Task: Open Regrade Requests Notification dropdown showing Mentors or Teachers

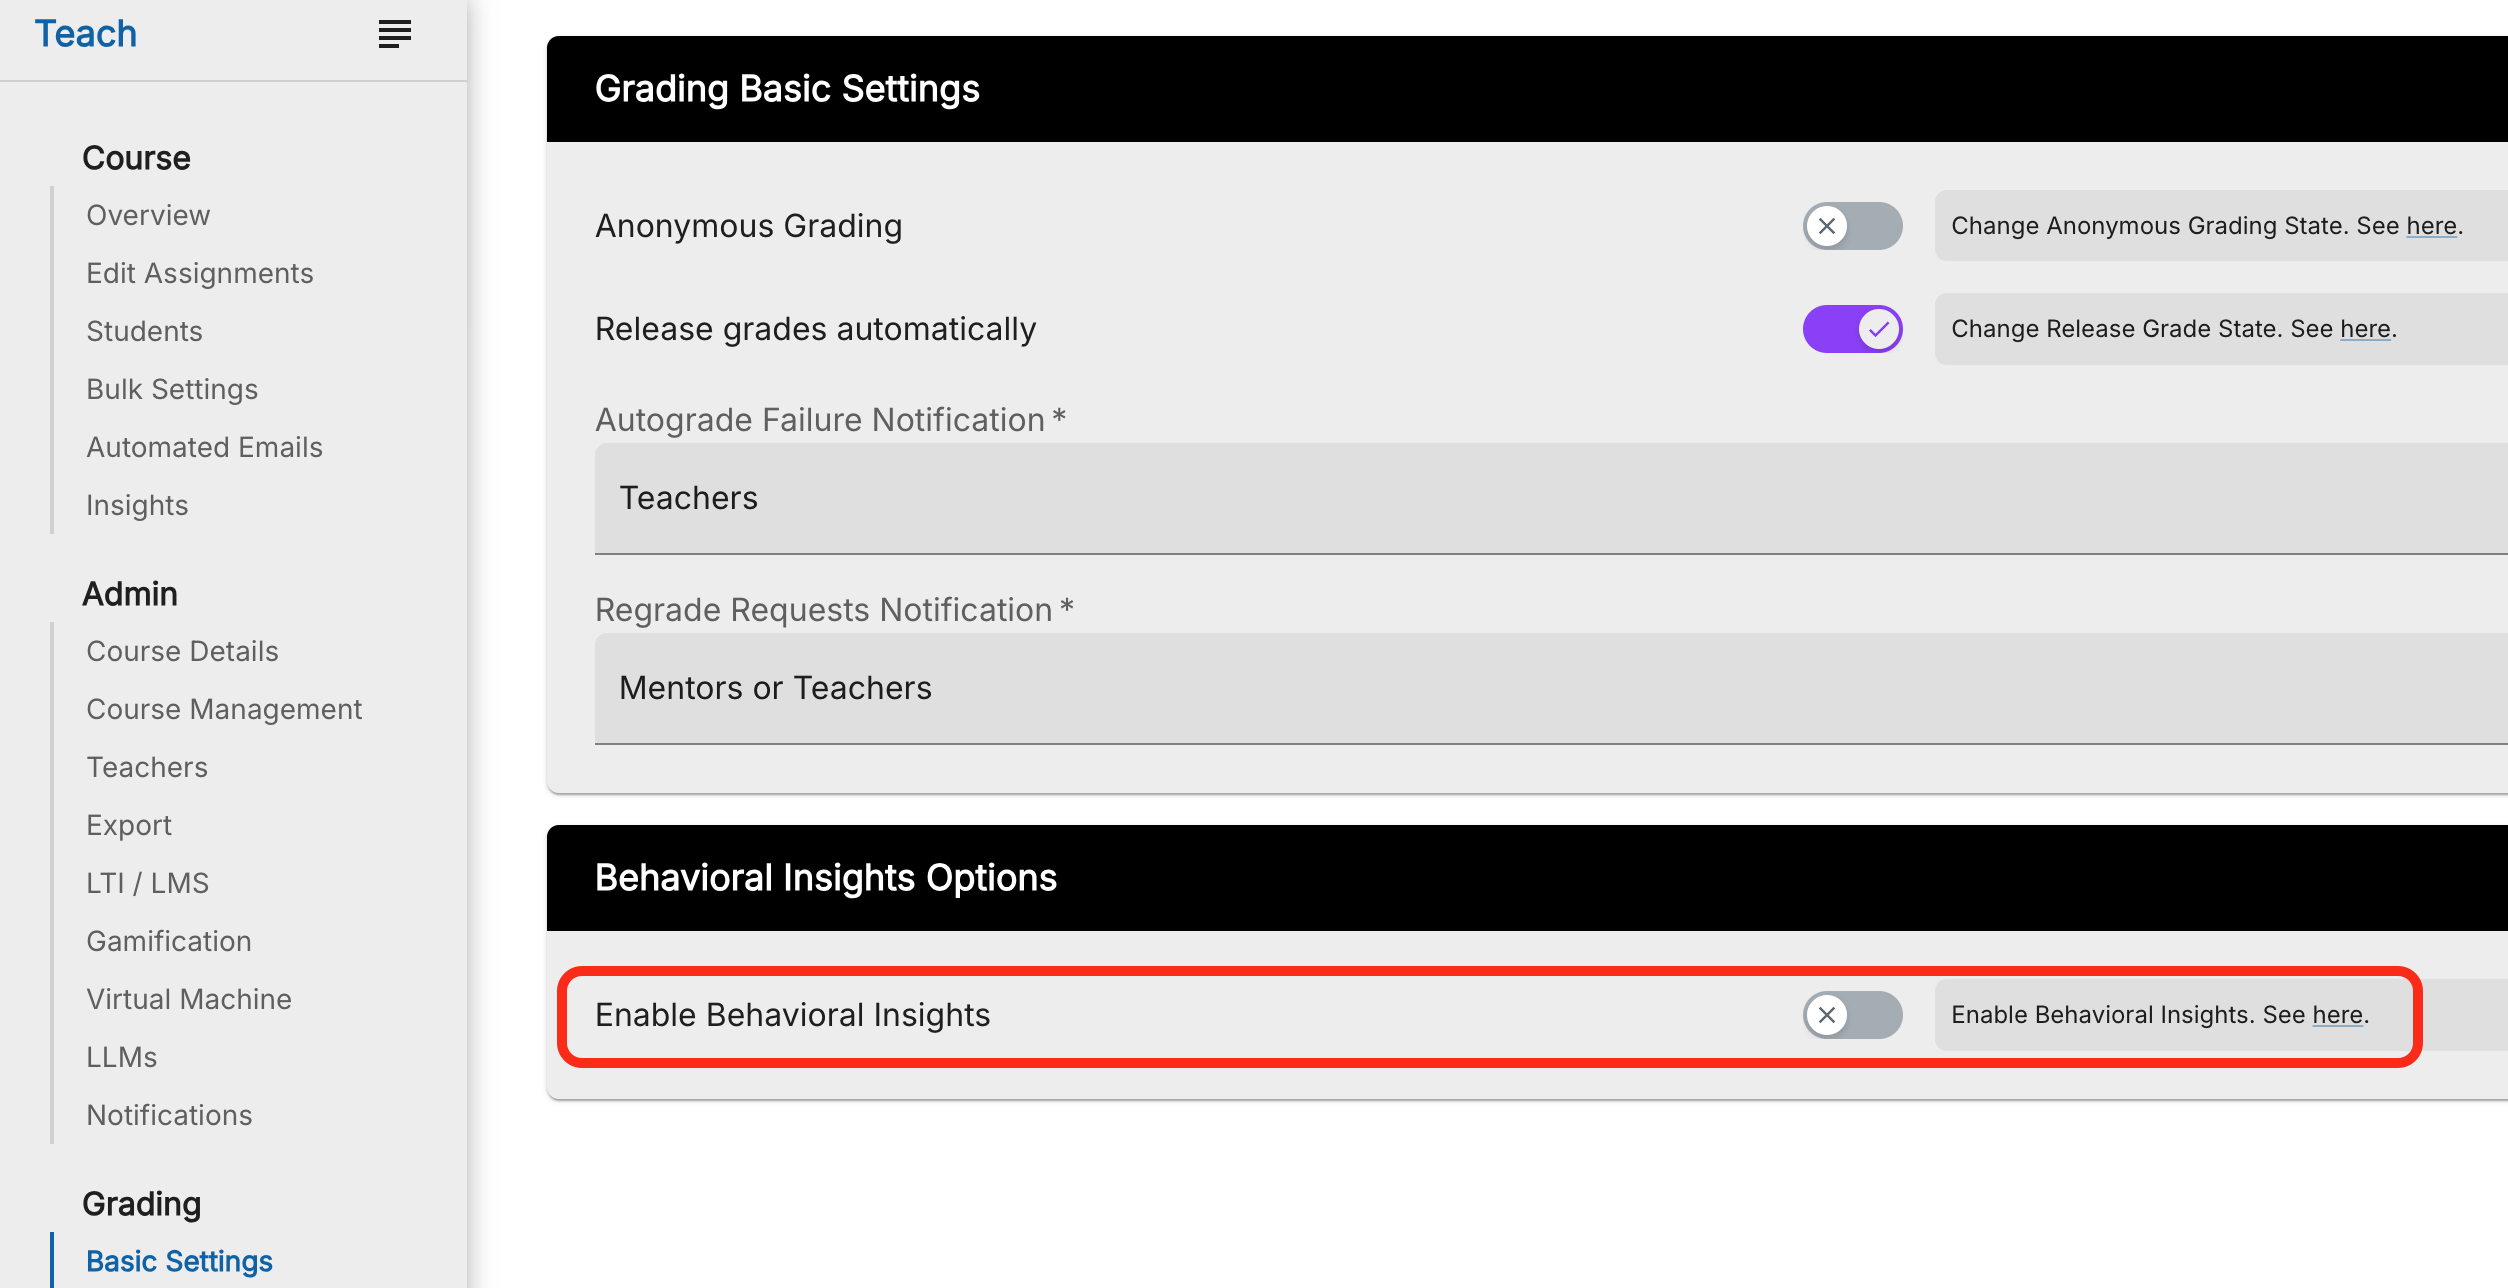Action: tap(1551, 688)
